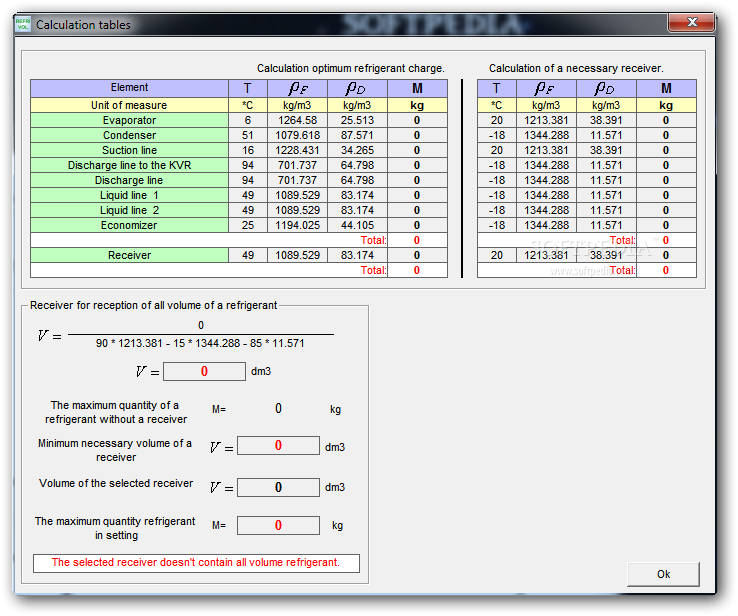Click Condenser temperature value 51
Viewport: 738px width, 616px height.
click(248, 135)
